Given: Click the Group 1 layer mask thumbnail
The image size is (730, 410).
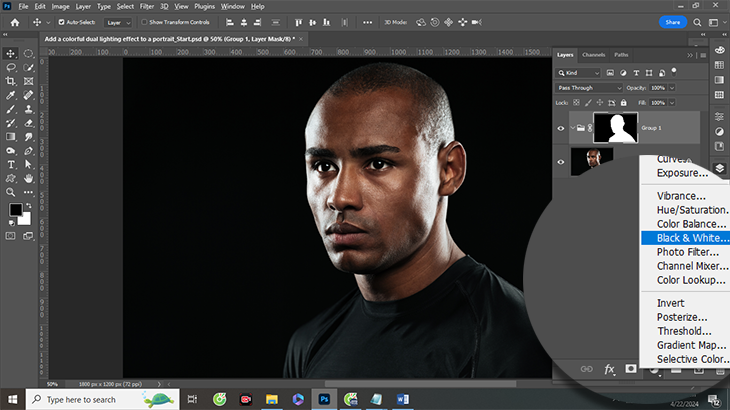Looking at the screenshot, I should coord(615,128).
